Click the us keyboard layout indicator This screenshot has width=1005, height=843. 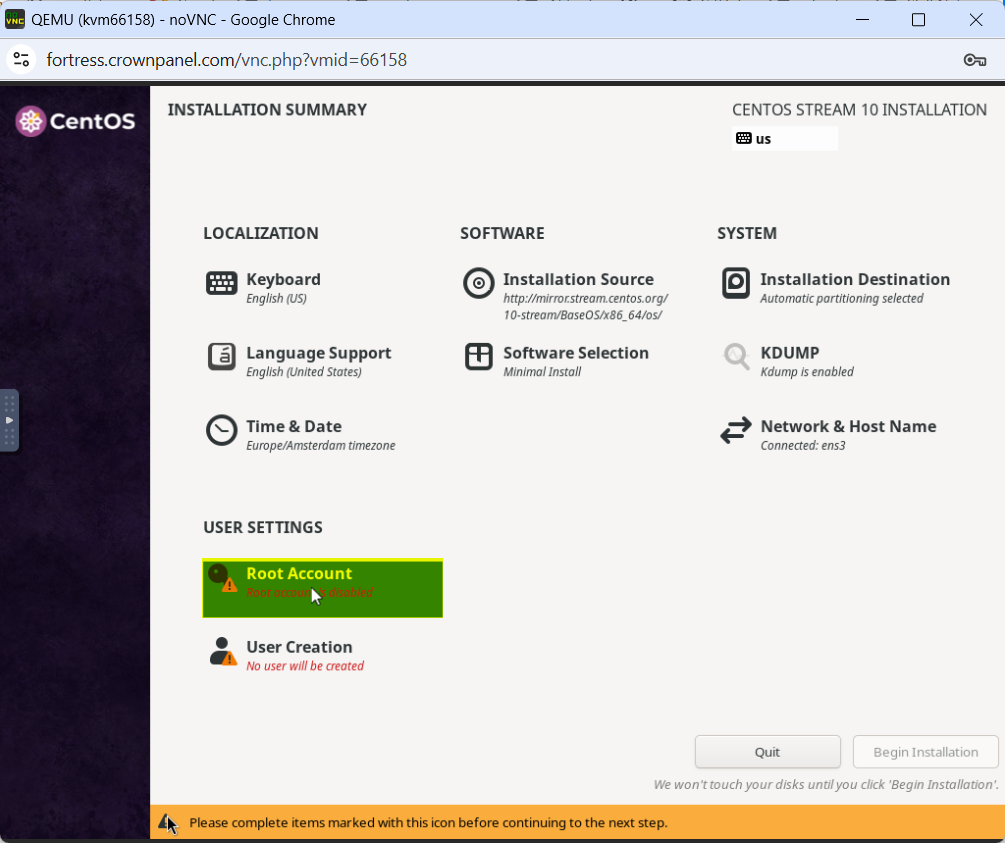(x=785, y=138)
